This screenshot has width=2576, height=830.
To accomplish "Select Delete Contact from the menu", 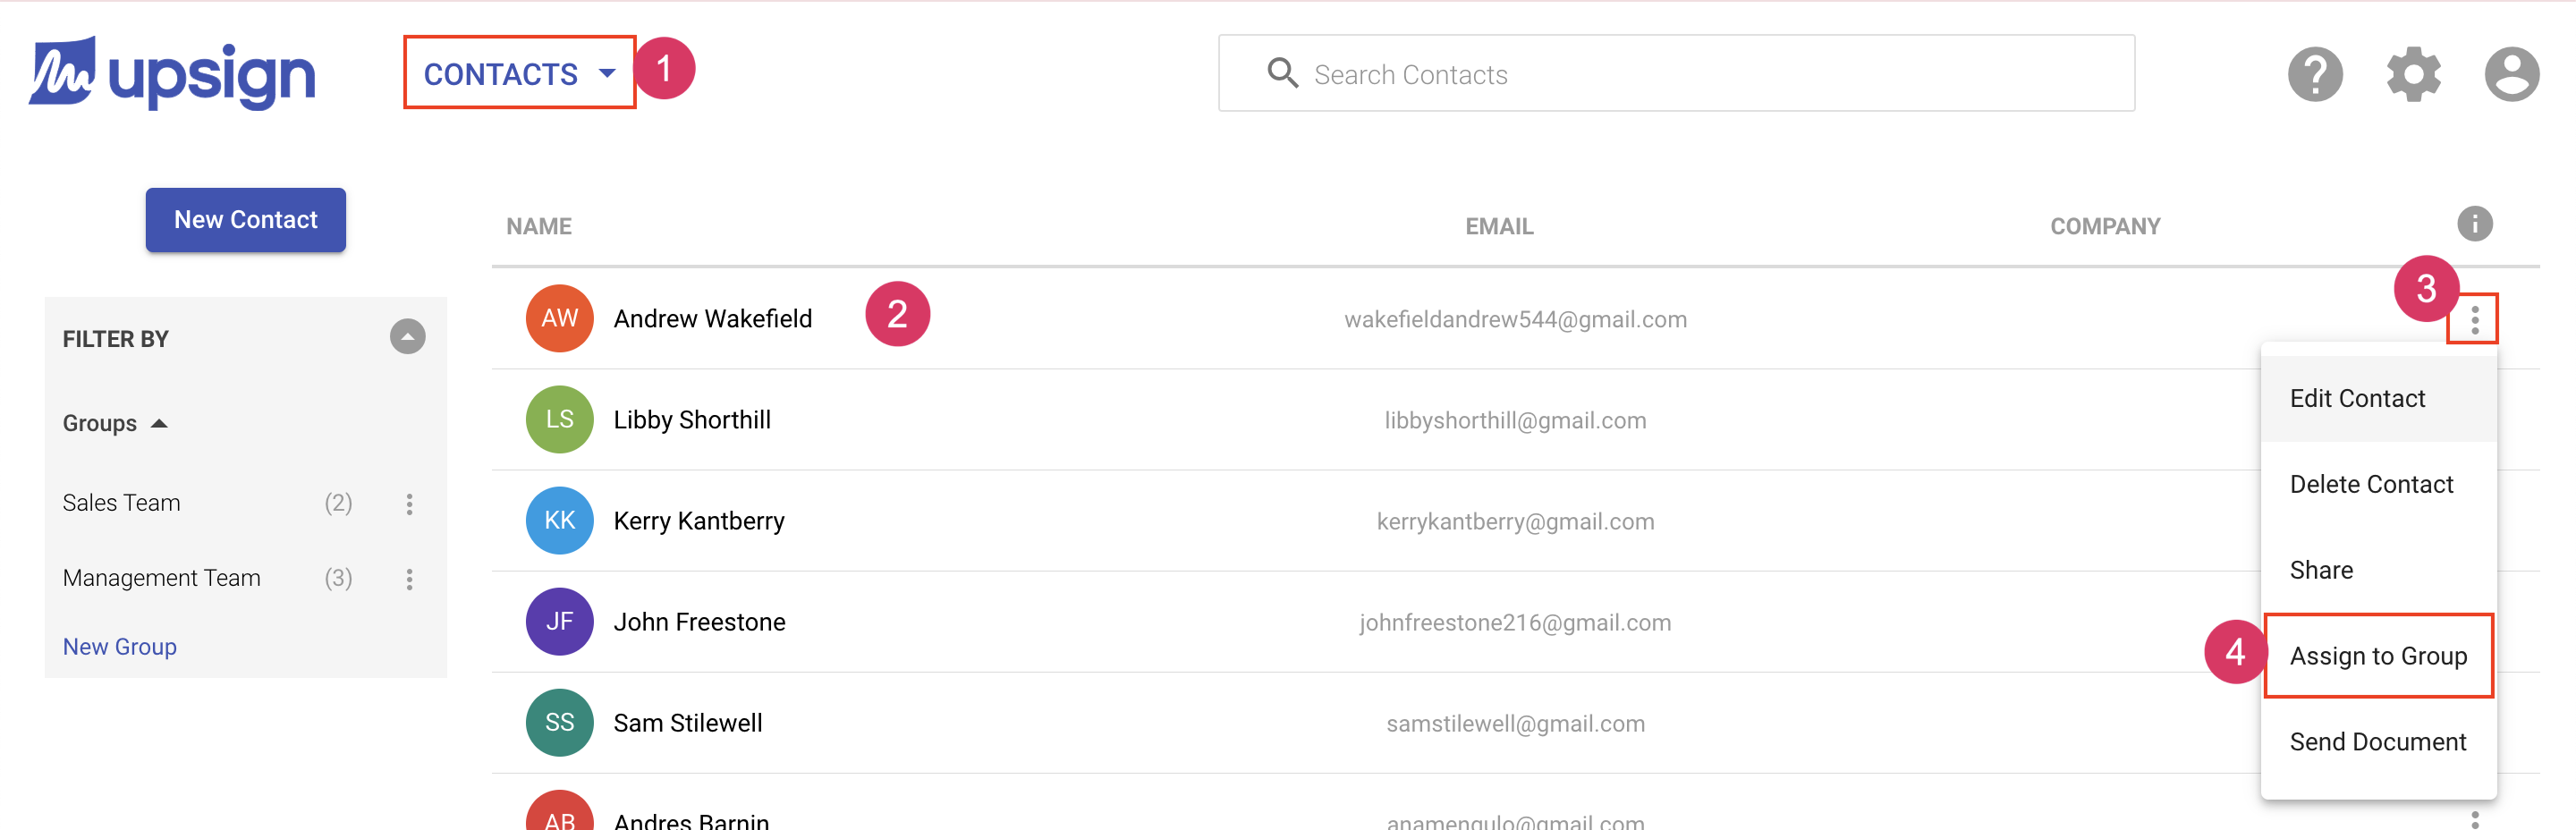I will (x=2371, y=484).
